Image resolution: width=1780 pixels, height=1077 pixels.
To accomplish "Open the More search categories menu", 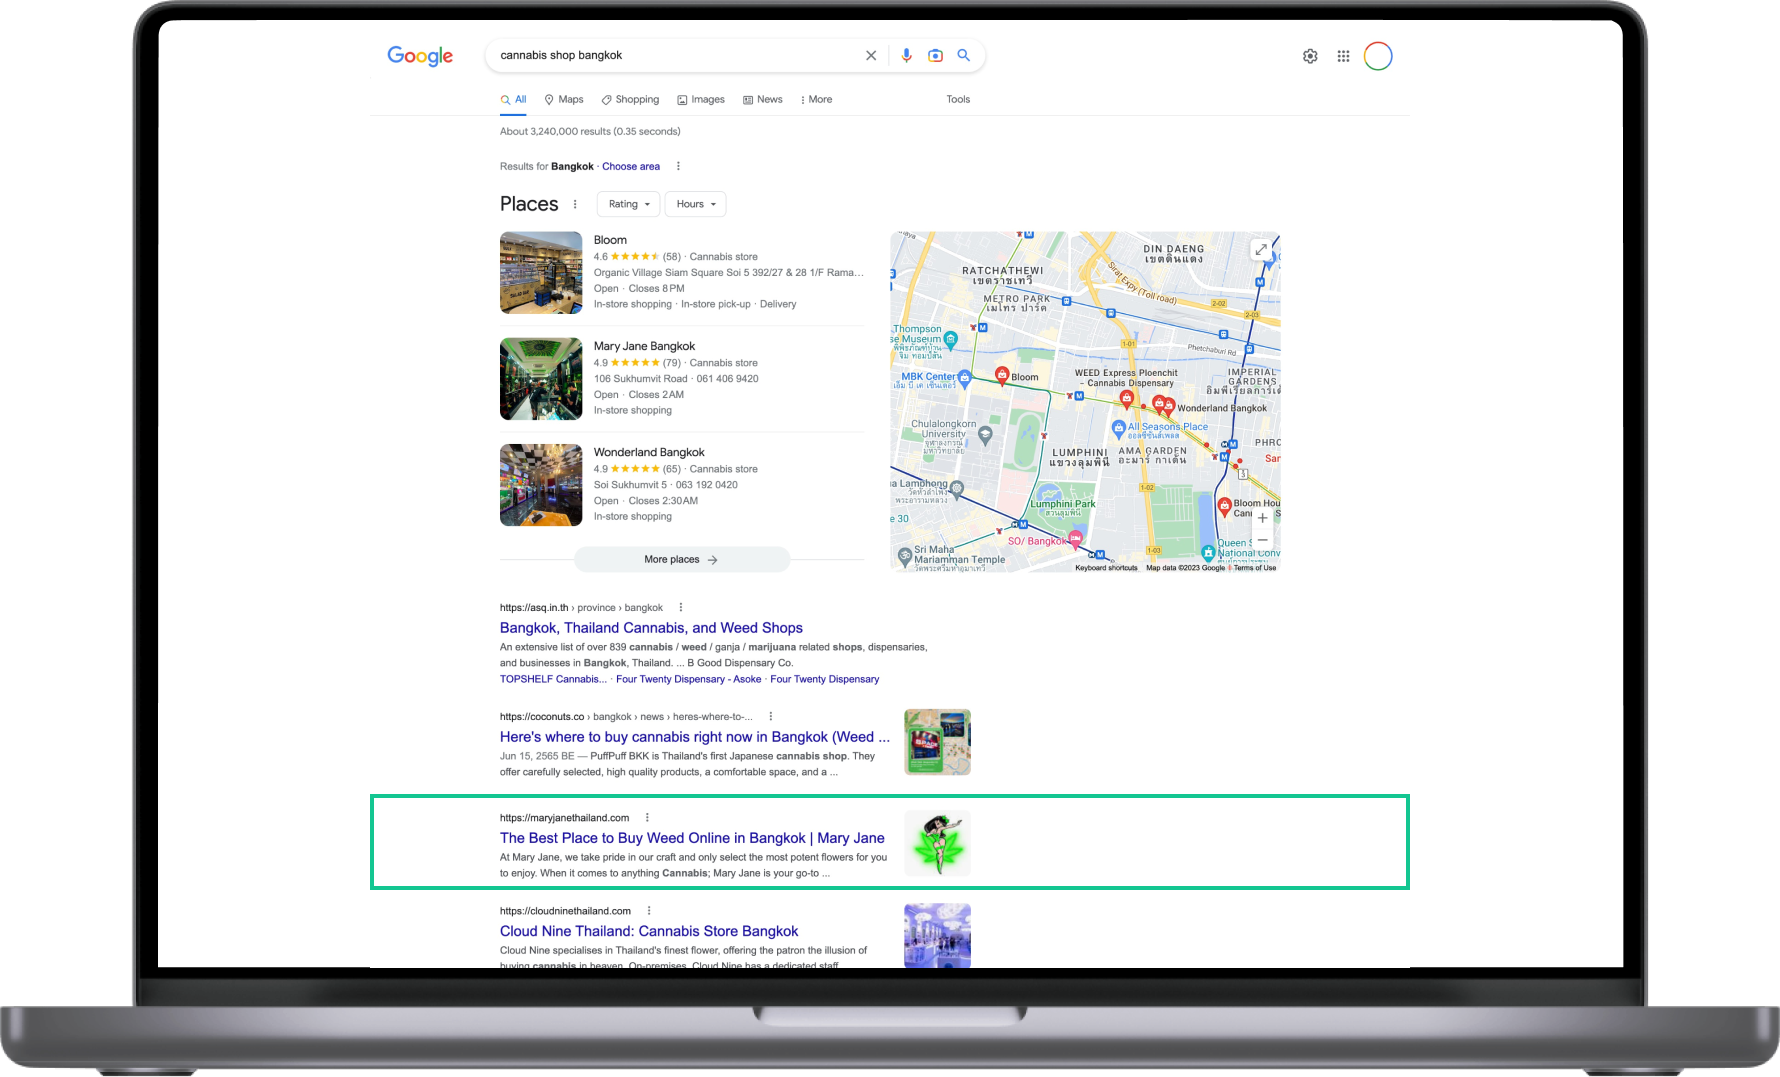I will [x=816, y=99].
